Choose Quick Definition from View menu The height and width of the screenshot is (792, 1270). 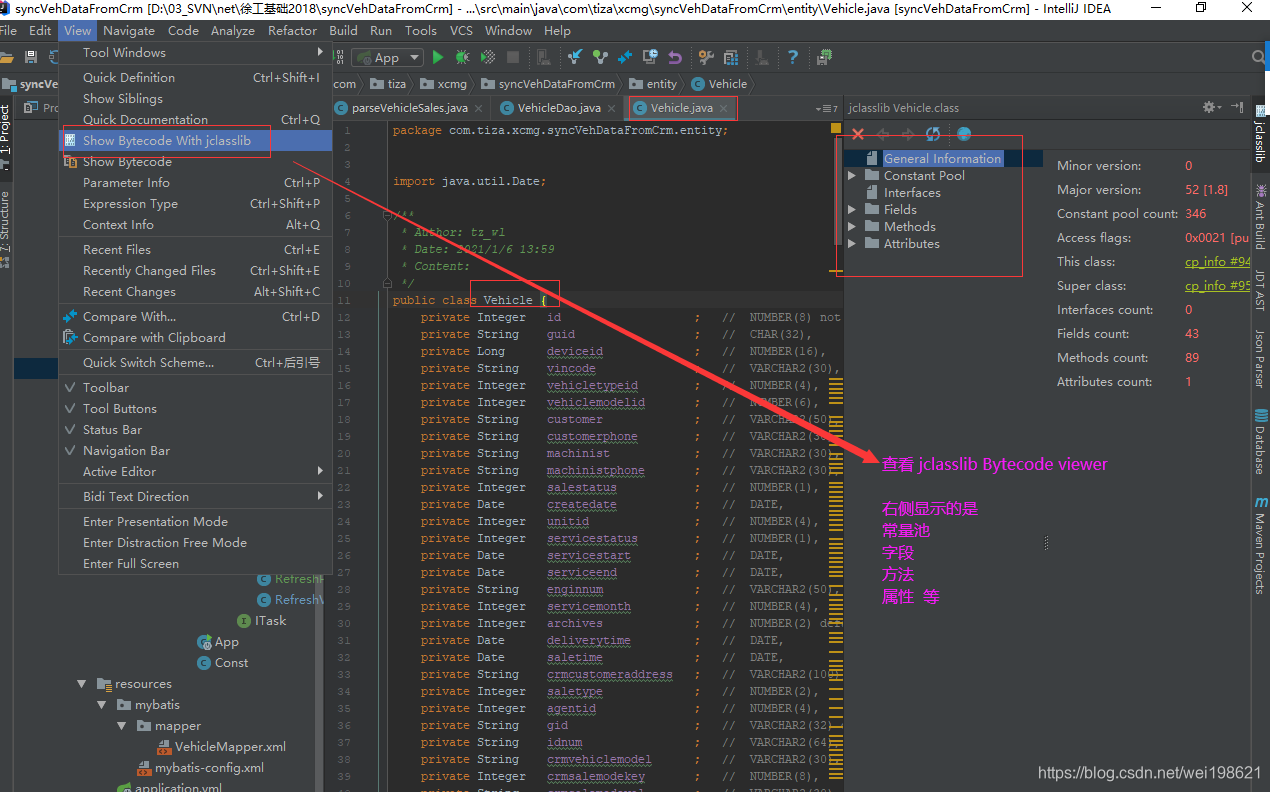point(195,77)
